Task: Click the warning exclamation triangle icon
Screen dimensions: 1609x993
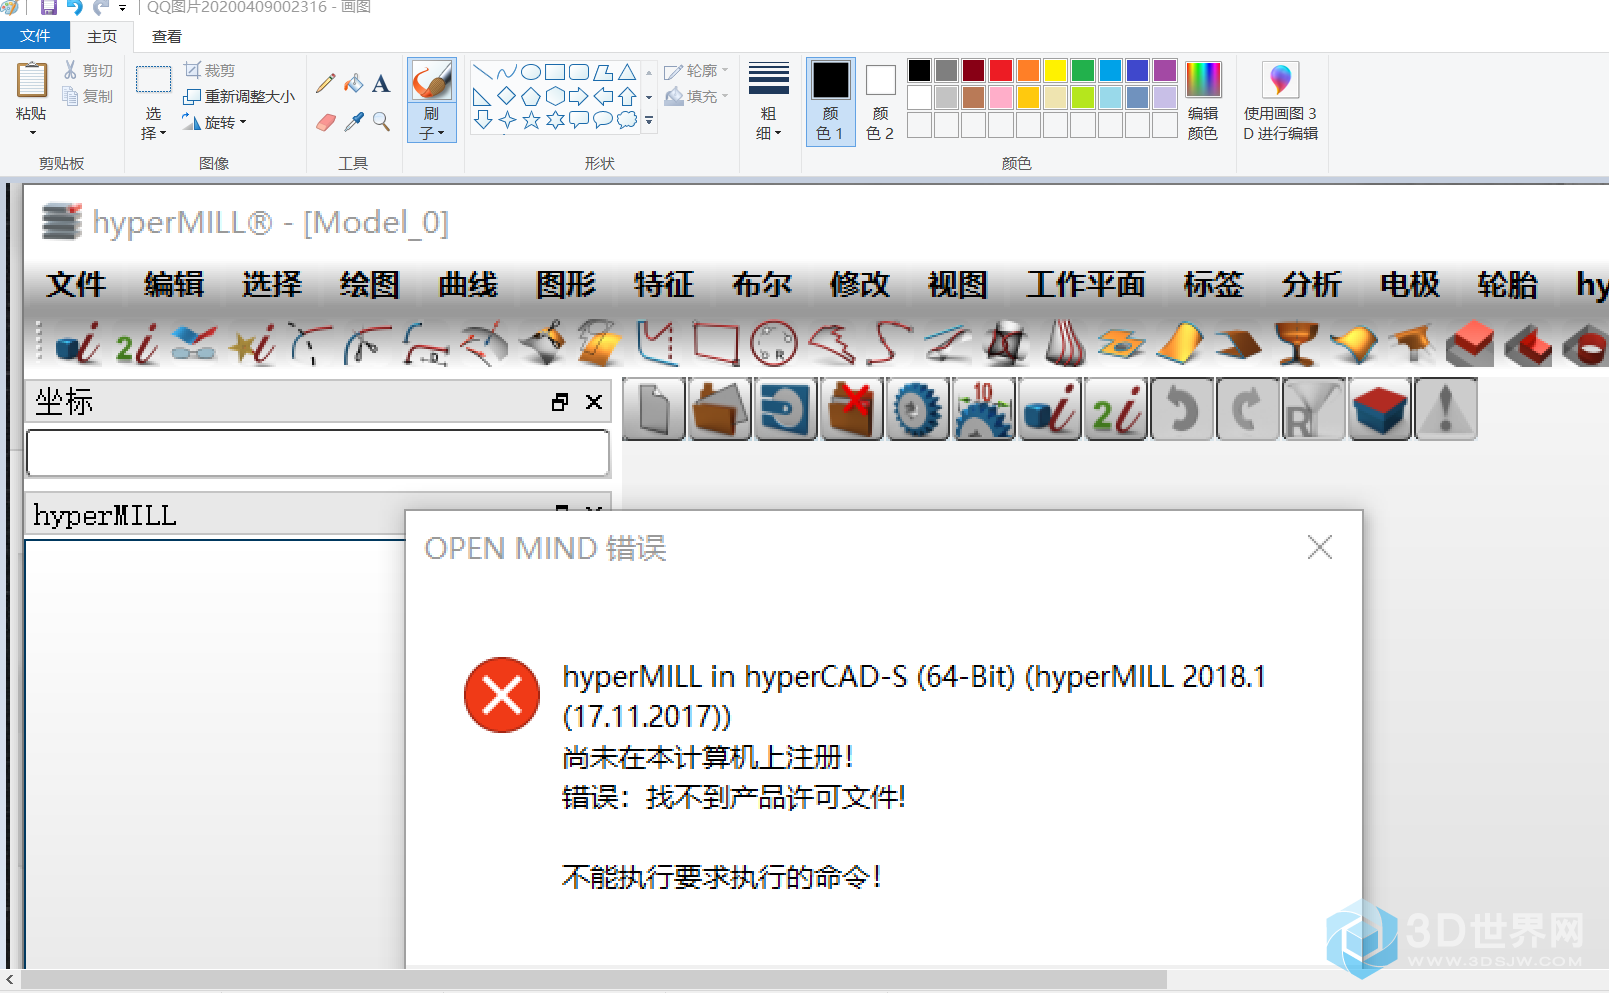Action: [1446, 409]
